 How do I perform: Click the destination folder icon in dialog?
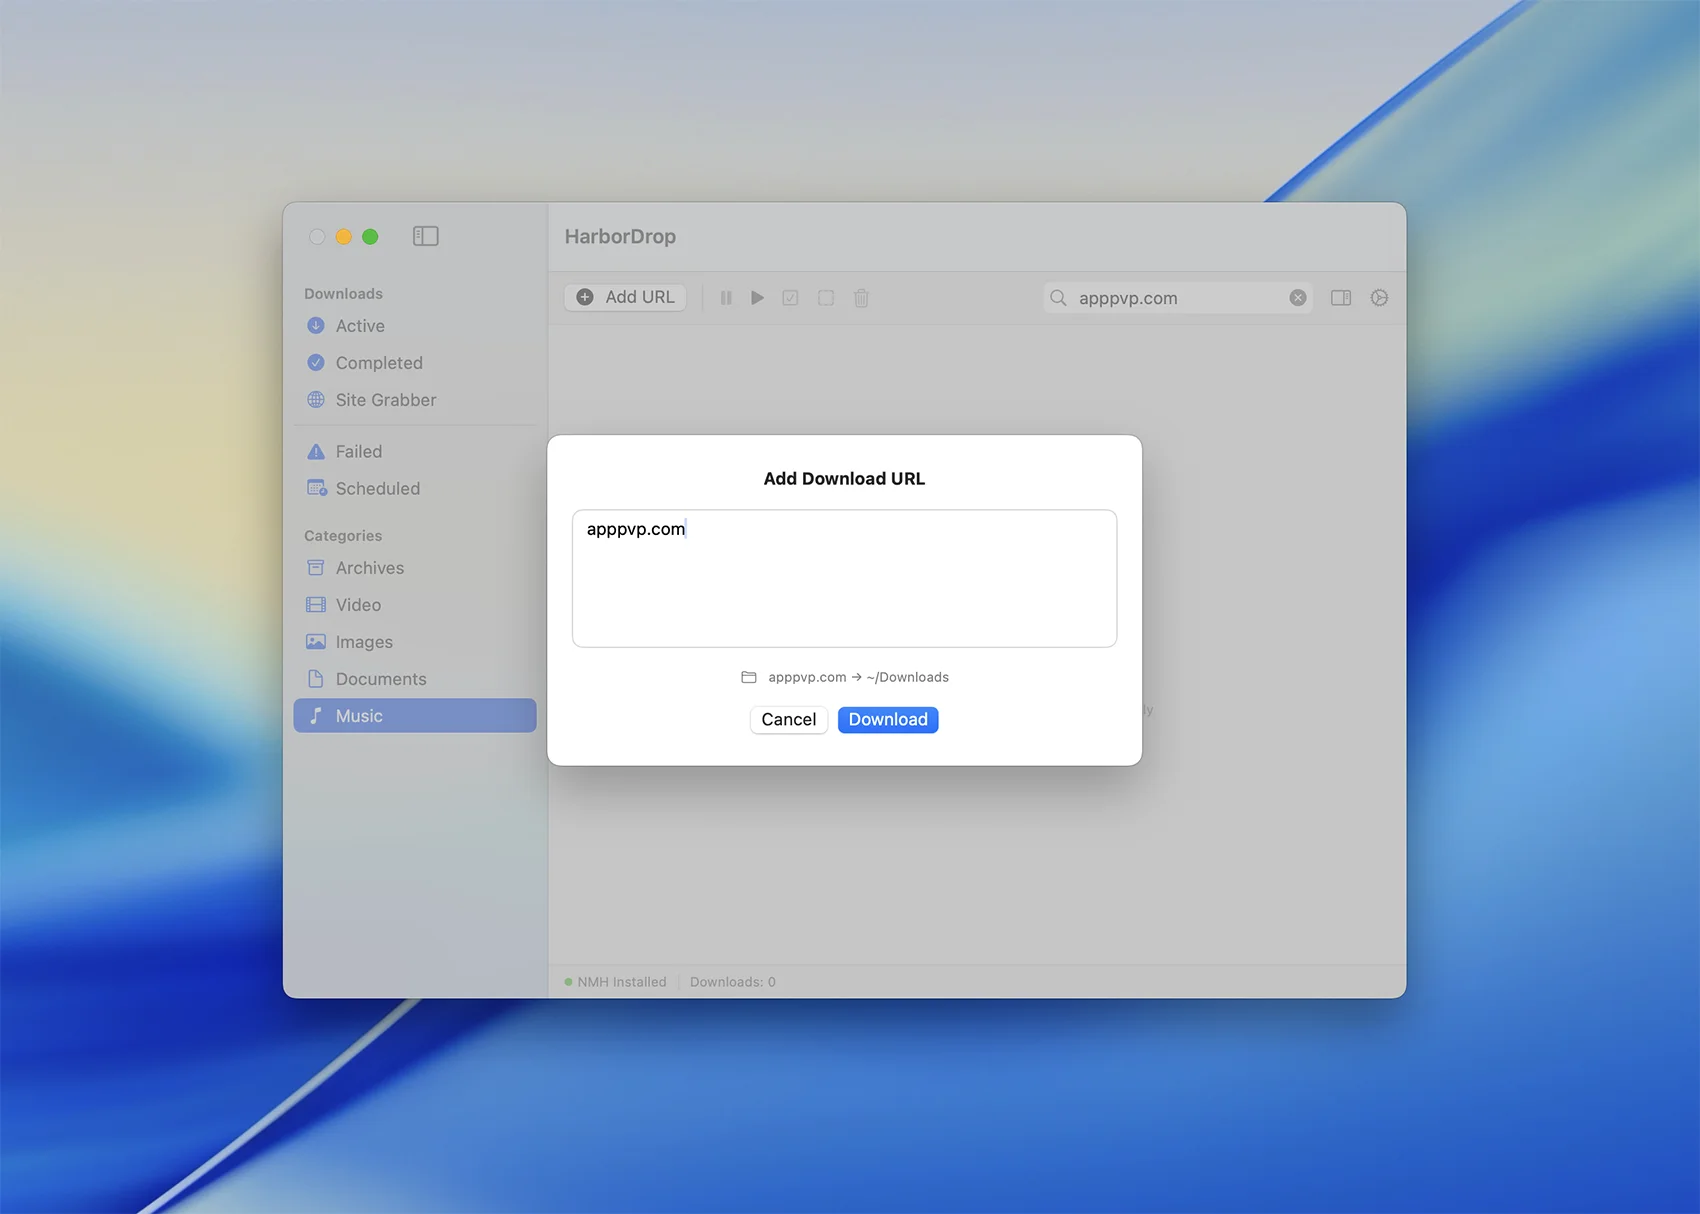click(x=748, y=677)
